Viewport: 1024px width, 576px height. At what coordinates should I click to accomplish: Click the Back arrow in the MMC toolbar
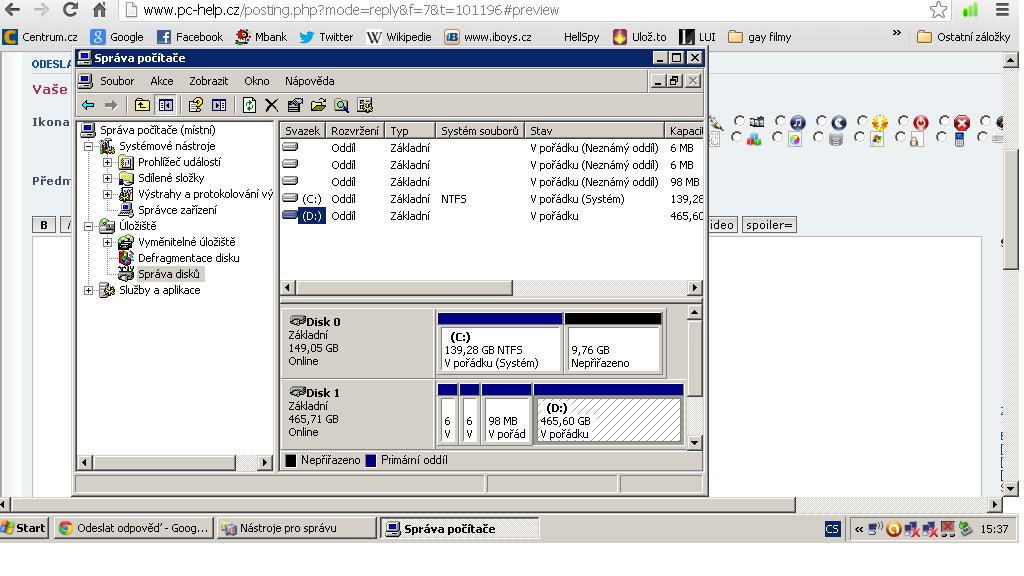click(x=88, y=105)
